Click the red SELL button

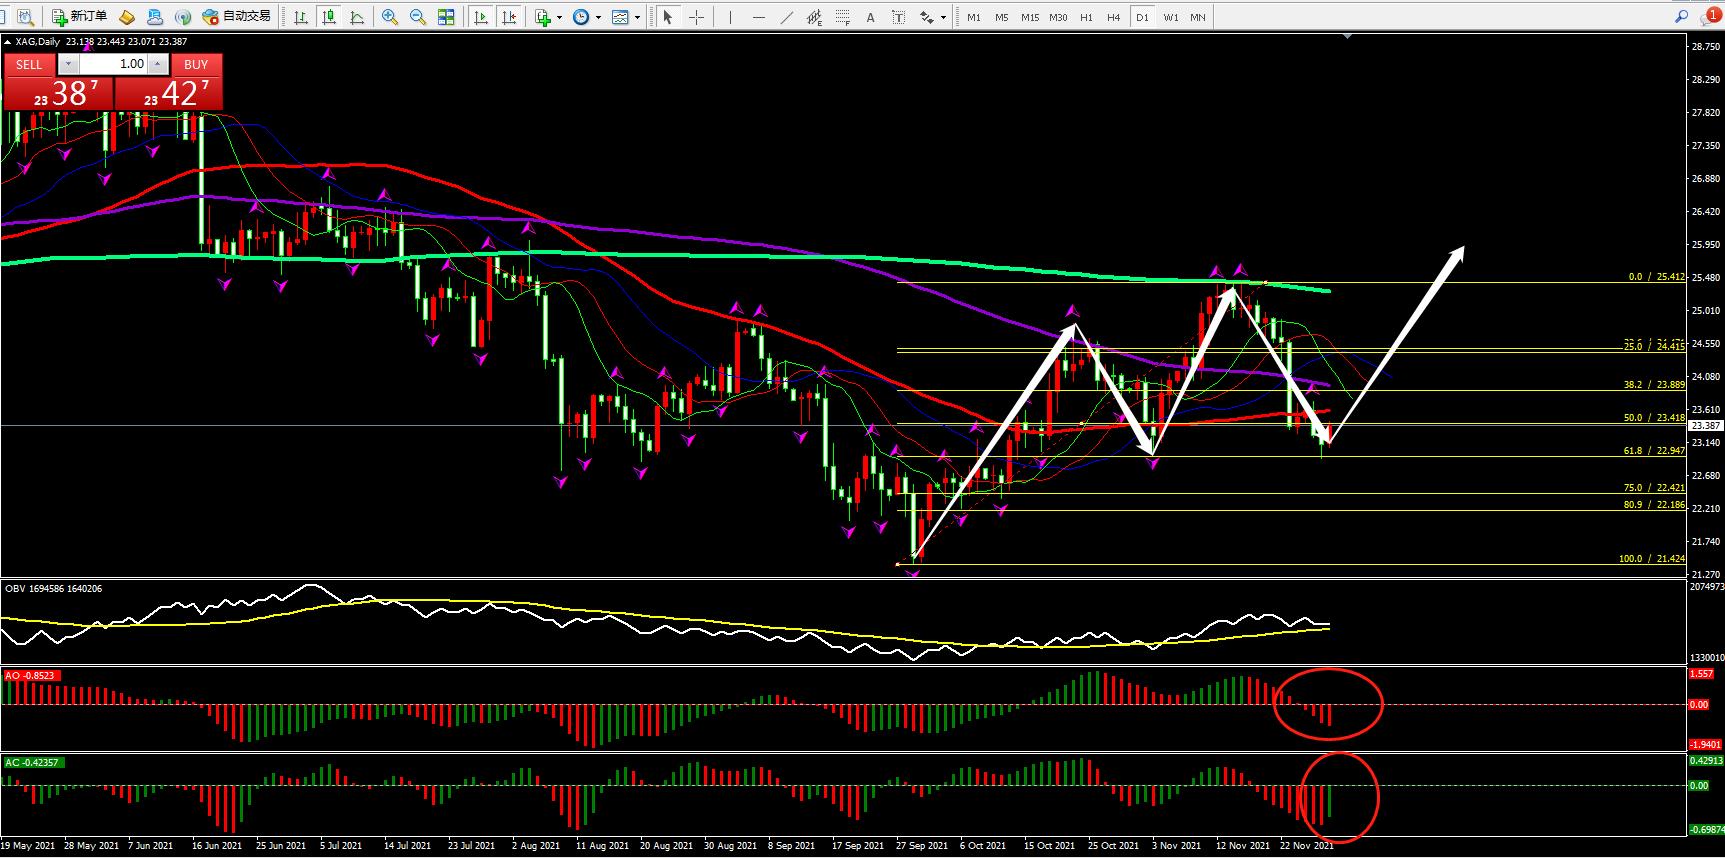(x=29, y=64)
